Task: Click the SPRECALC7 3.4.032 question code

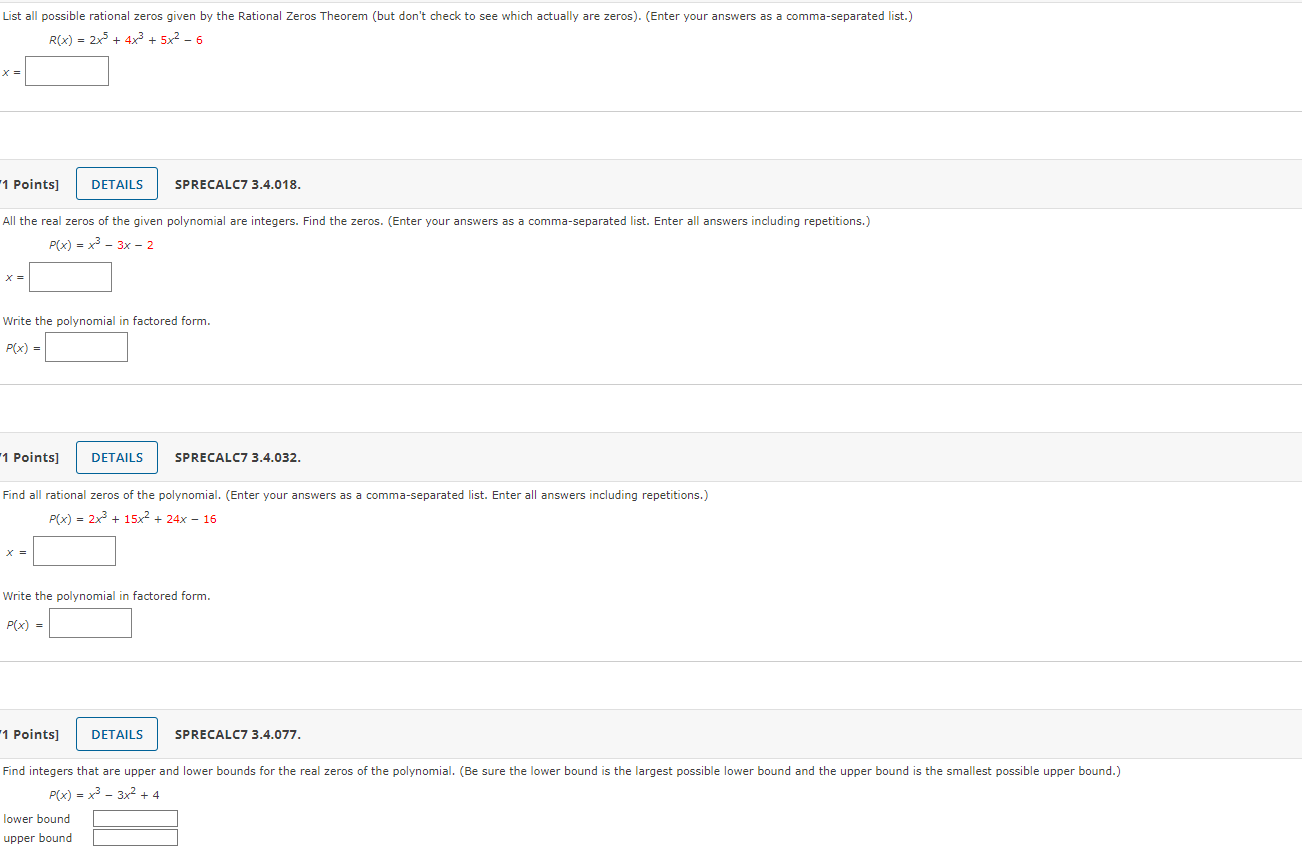Action: point(237,458)
